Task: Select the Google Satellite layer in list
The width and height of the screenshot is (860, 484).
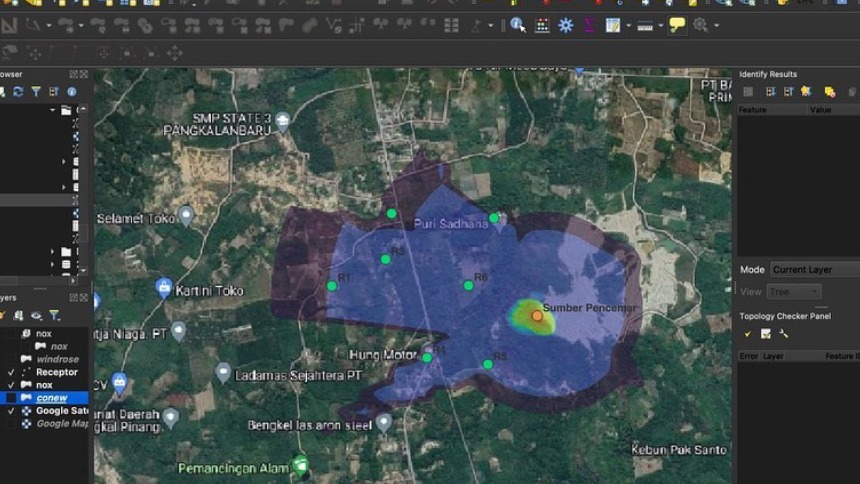Action: tap(60, 411)
